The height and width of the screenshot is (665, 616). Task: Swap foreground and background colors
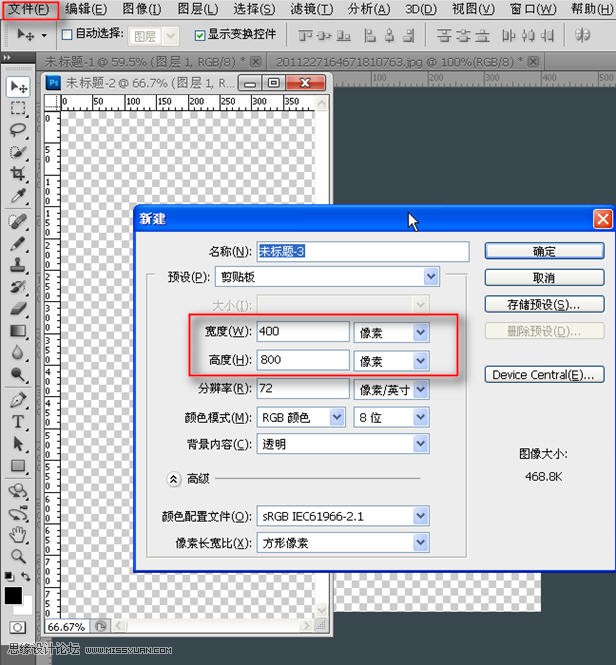pos(26,576)
